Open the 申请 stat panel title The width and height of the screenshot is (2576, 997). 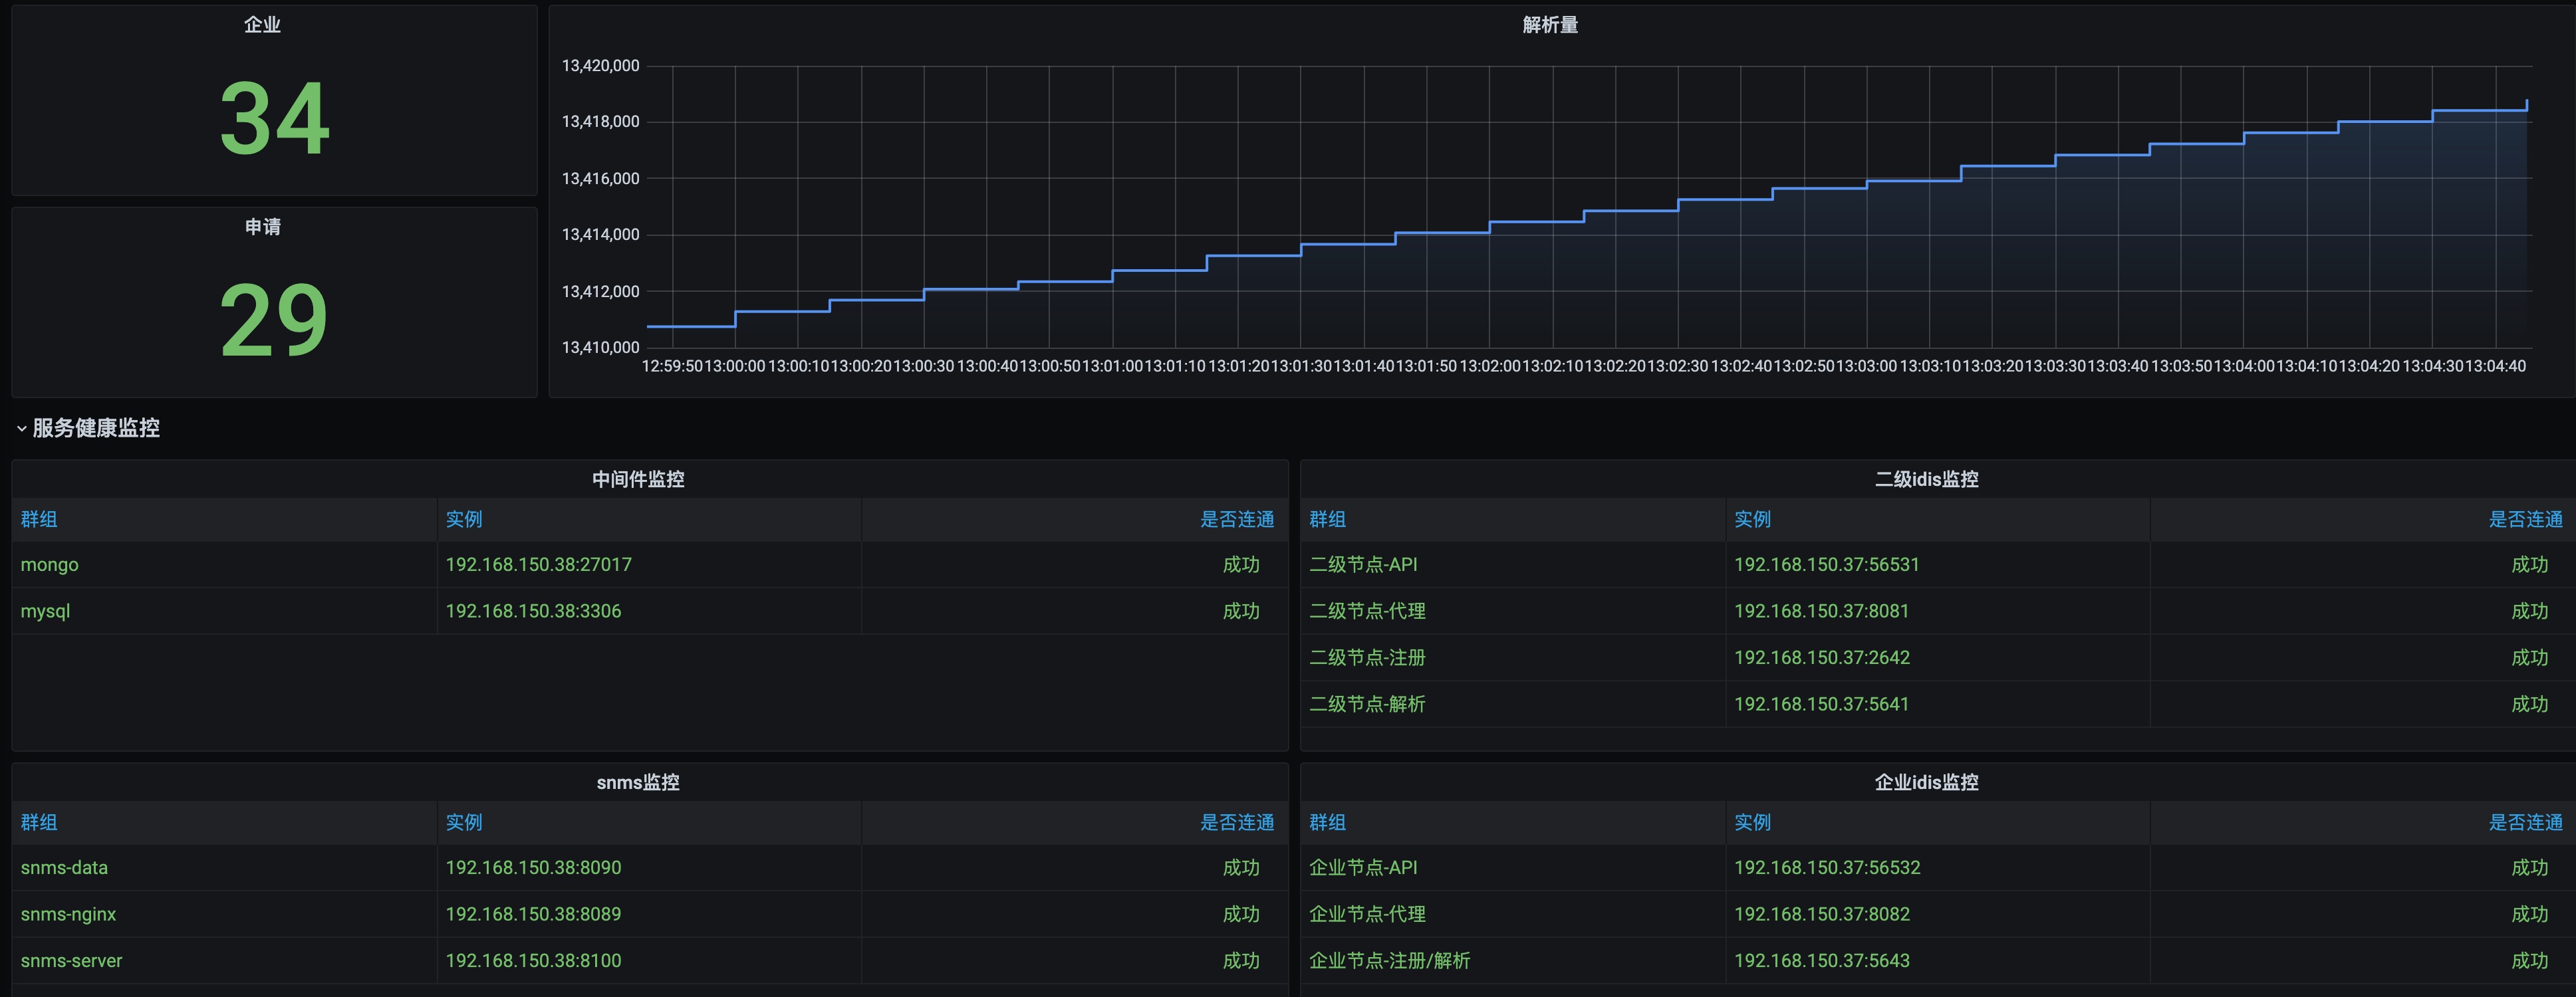pyautogui.click(x=262, y=227)
